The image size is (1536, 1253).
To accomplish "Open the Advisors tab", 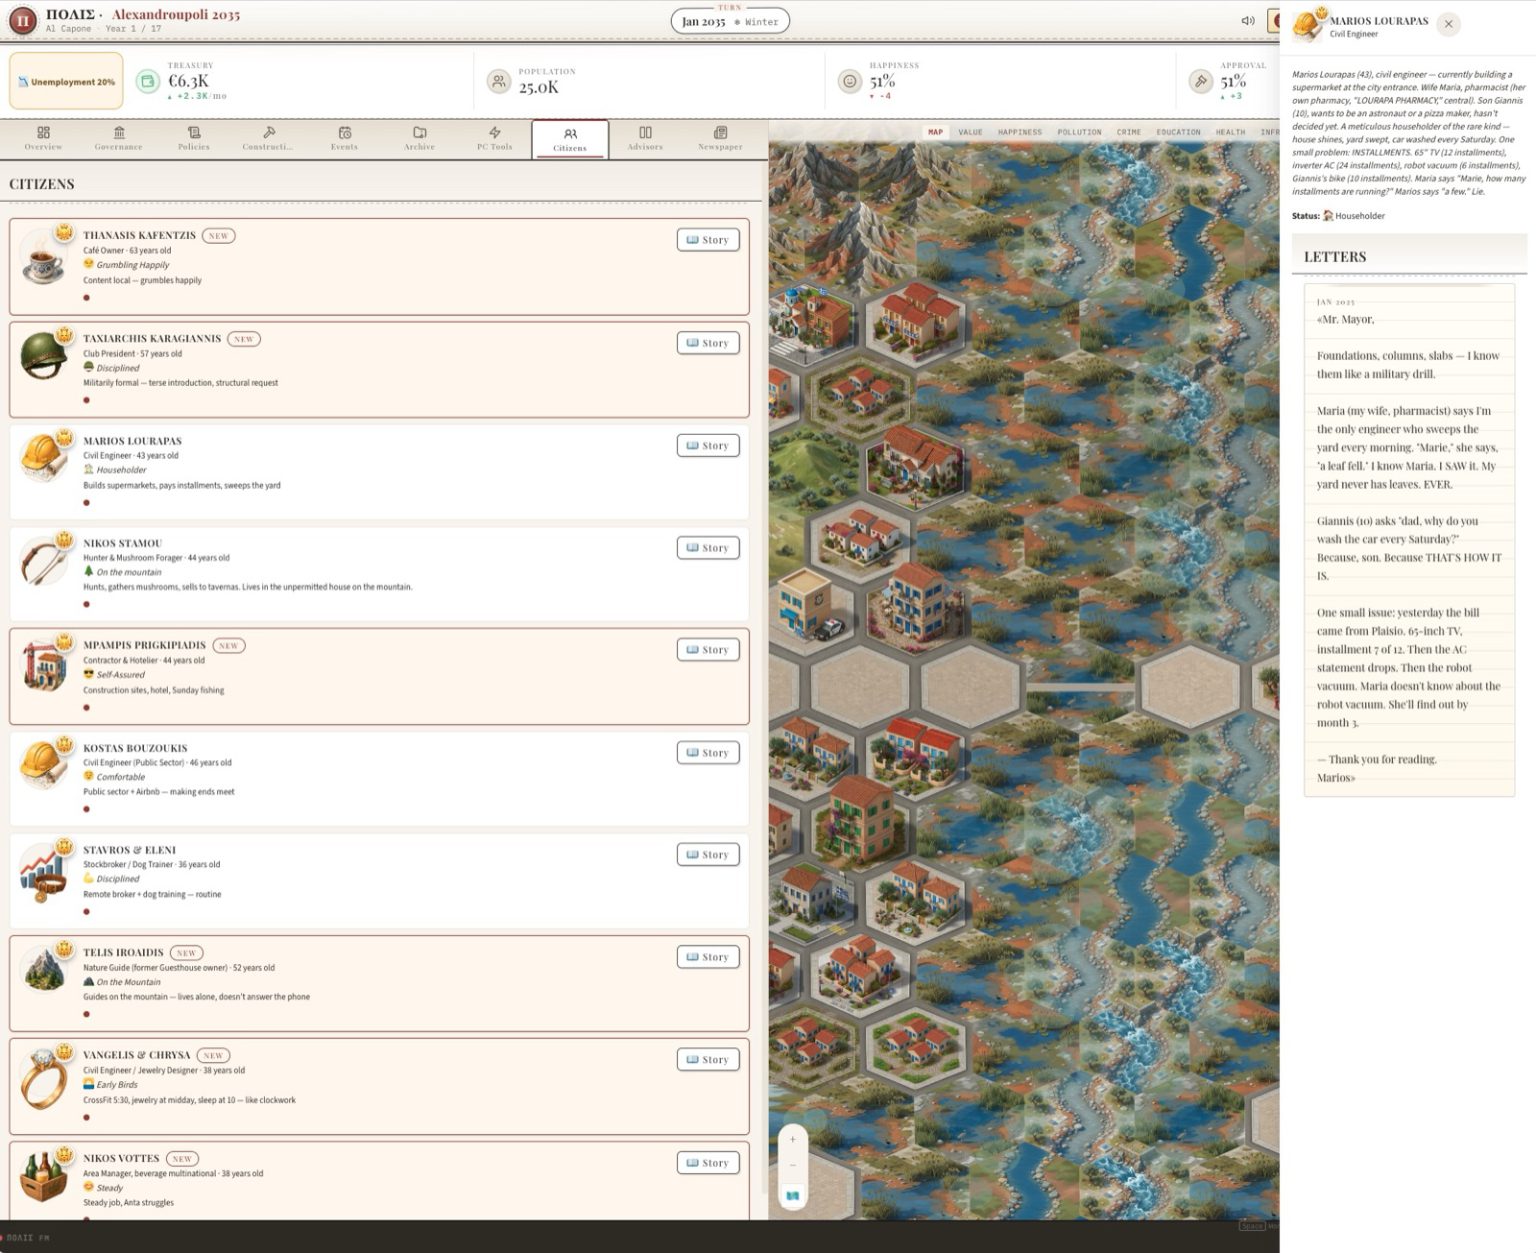I will [645, 139].
